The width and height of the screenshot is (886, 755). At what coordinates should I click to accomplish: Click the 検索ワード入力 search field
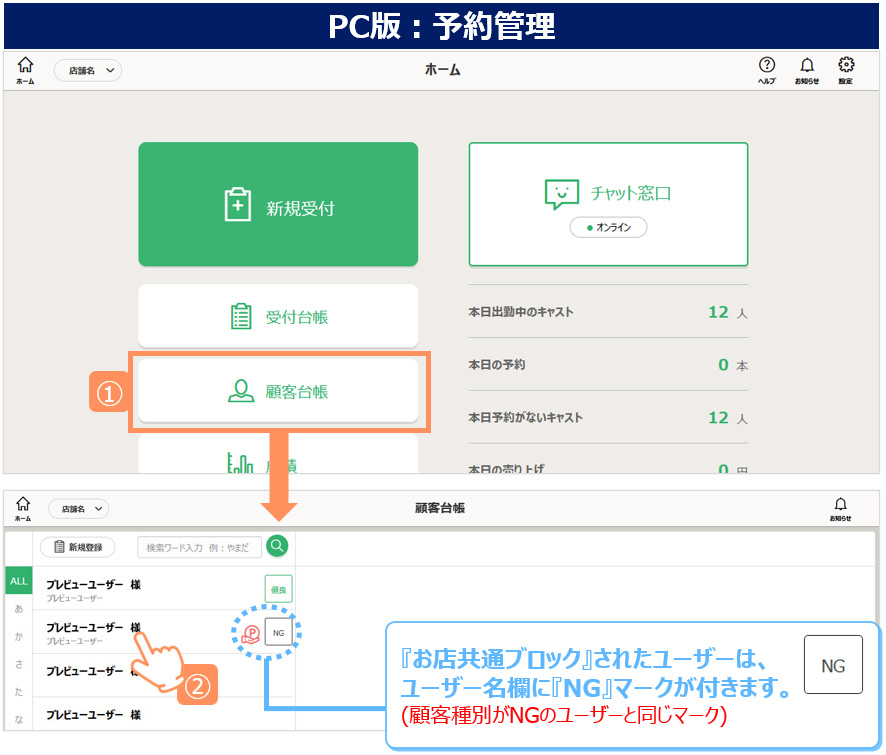(199, 547)
